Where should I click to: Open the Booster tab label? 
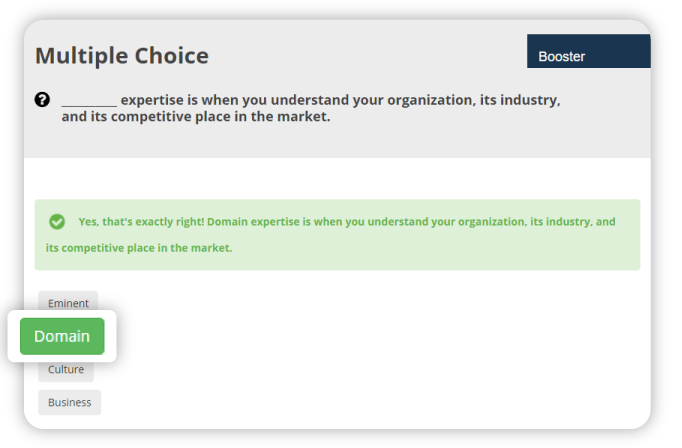click(562, 57)
